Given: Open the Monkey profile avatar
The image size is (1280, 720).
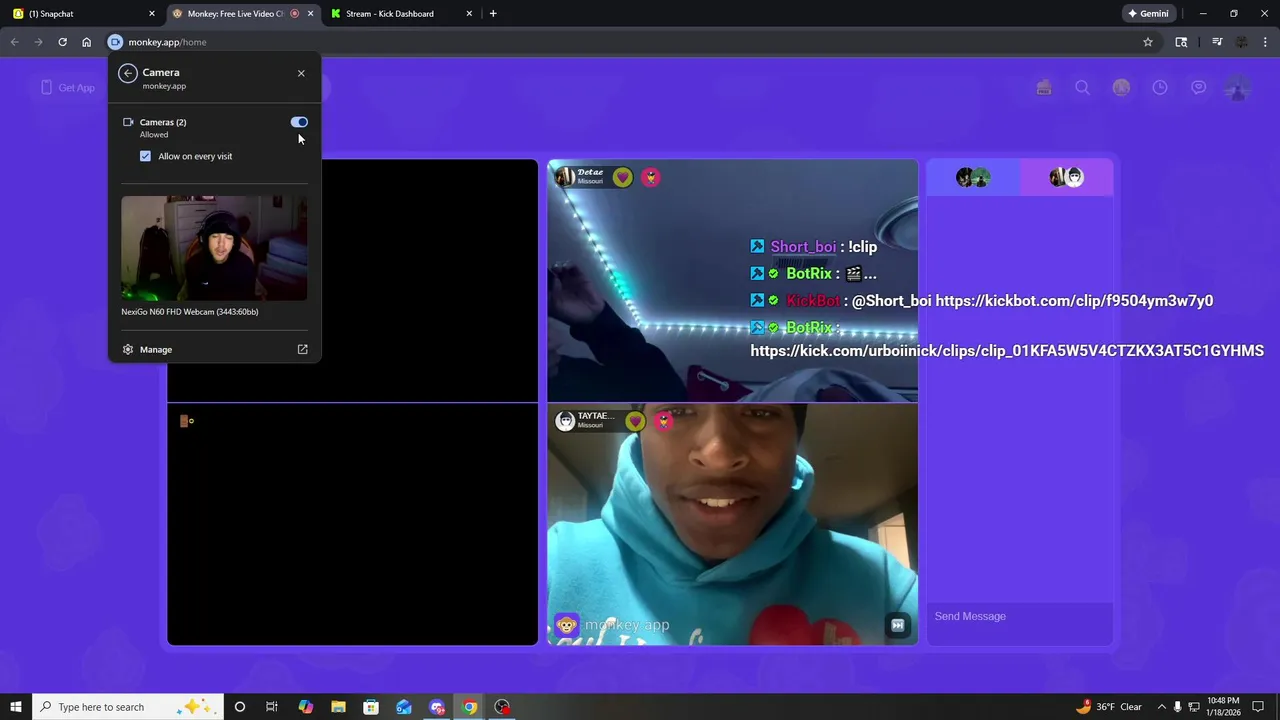Looking at the screenshot, I should (x=1238, y=88).
